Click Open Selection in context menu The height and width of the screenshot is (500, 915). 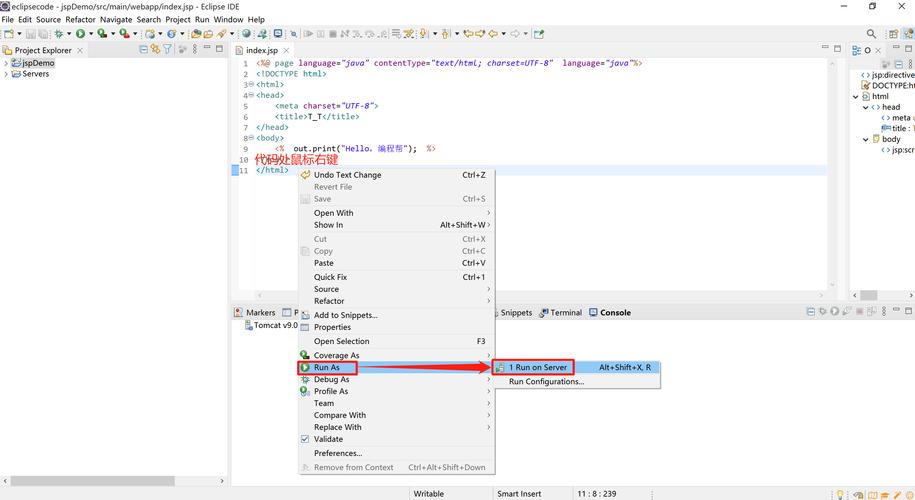coord(396,341)
